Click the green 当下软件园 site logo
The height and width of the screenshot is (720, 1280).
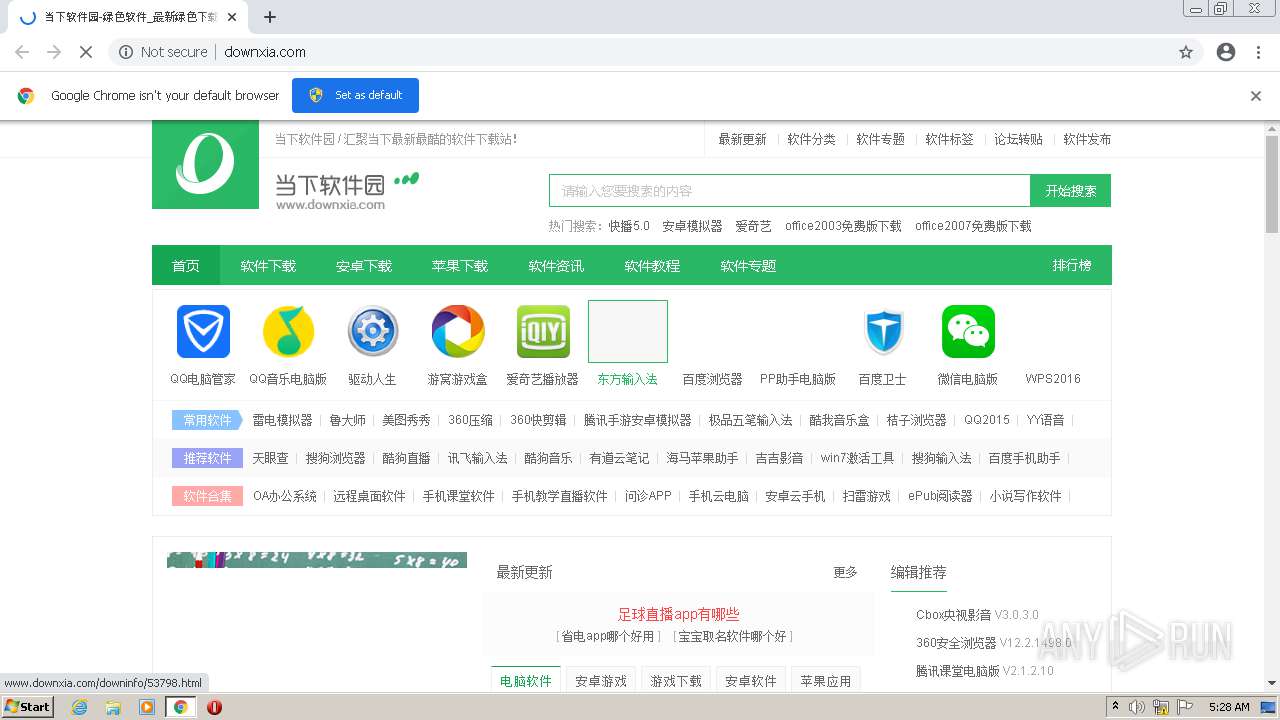[206, 165]
